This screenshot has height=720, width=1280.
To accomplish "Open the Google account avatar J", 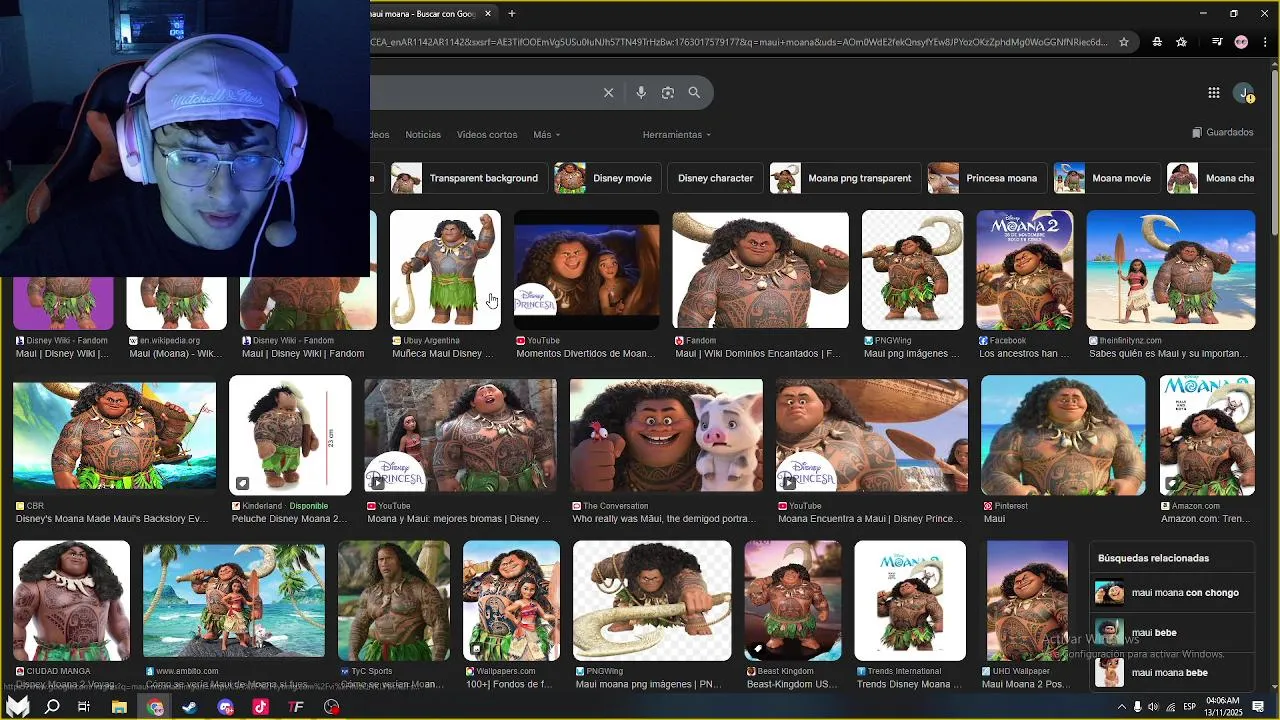I will [1244, 93].
